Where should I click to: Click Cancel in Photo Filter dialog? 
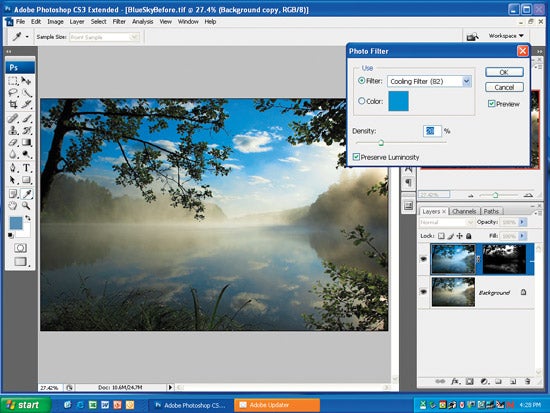(x=504, y=87)
